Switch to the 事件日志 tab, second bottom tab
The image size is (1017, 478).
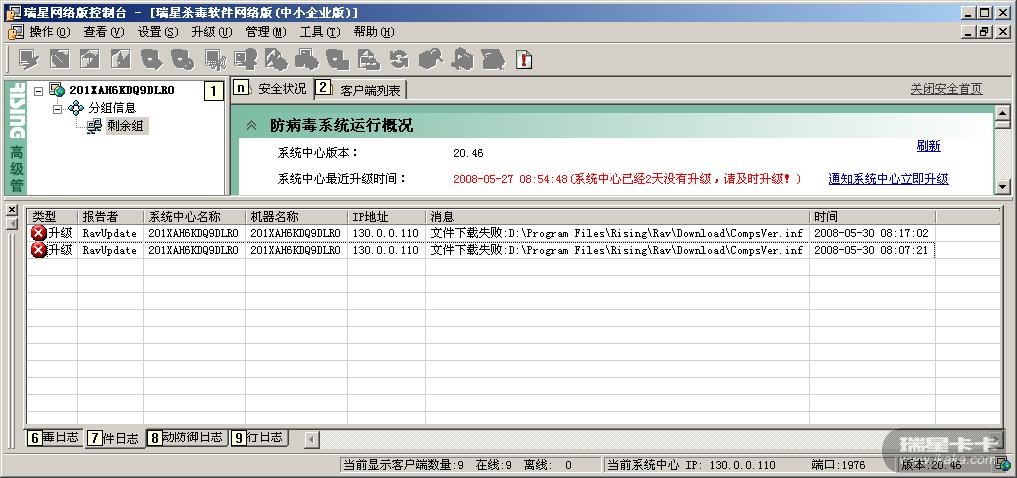(x=114, y=438)
